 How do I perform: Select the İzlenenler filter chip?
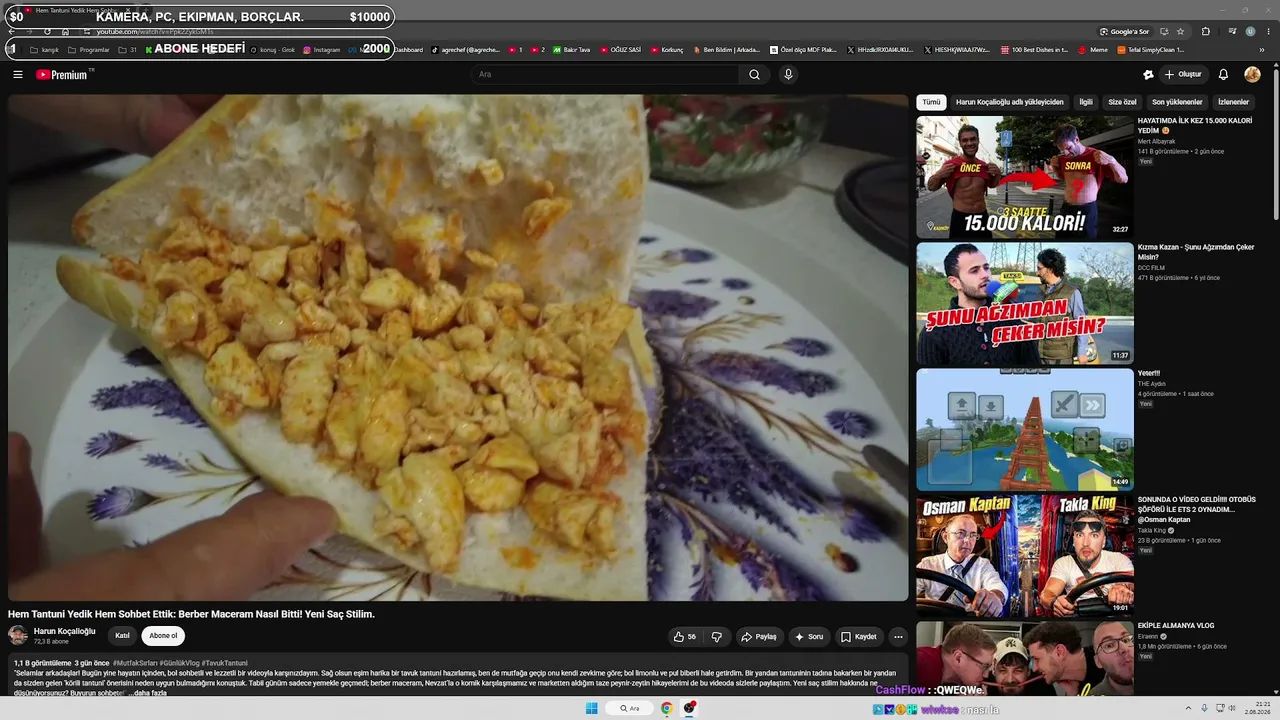tap(1233, 102)
